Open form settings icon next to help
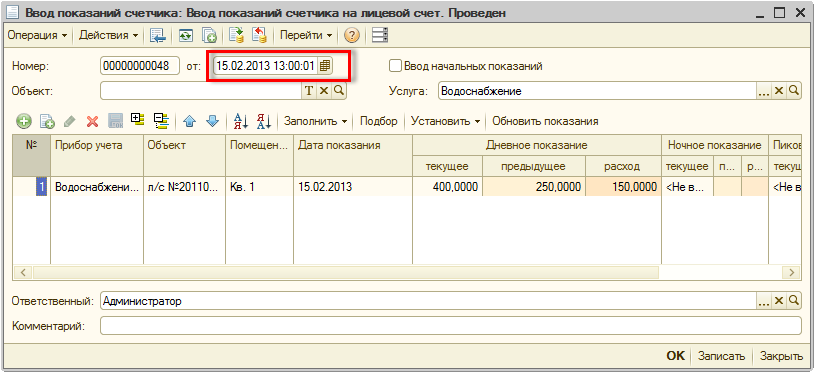 click(381, 35)
